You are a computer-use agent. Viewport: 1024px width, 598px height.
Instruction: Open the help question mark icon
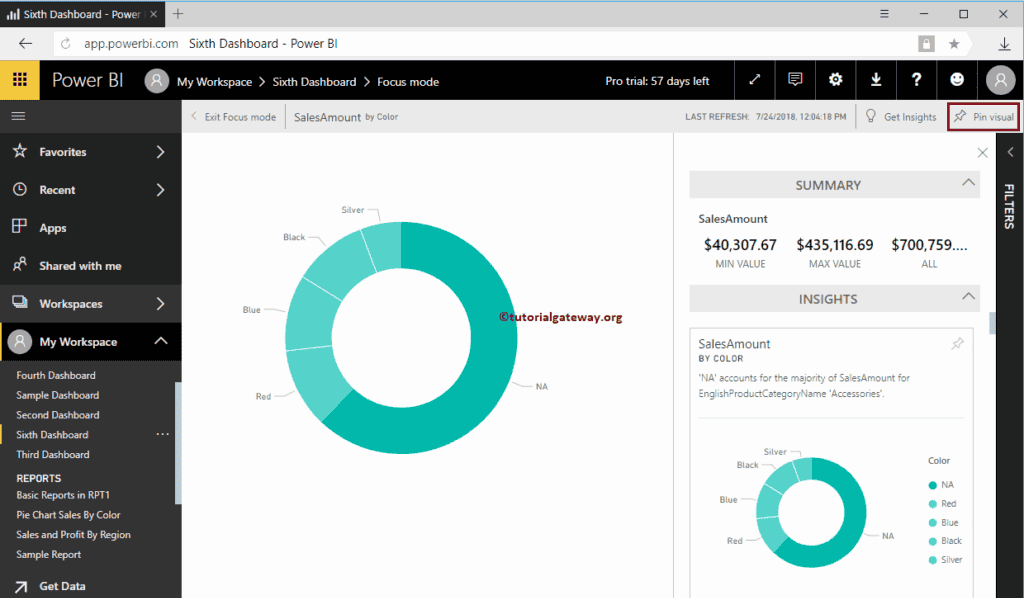(x=916, y=81)
